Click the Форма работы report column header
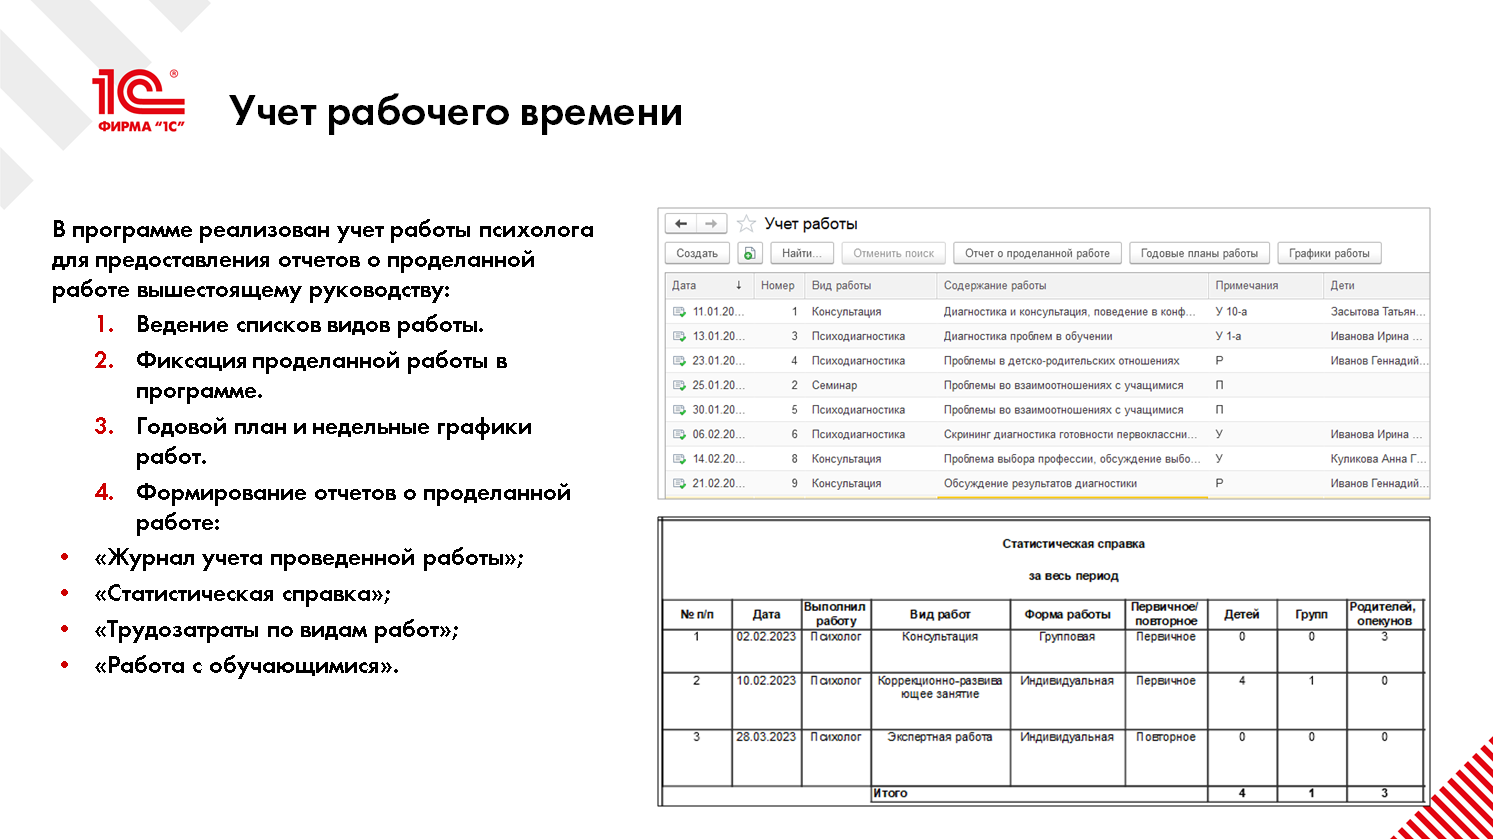Screen dimensions: 1493x839 1067,614
